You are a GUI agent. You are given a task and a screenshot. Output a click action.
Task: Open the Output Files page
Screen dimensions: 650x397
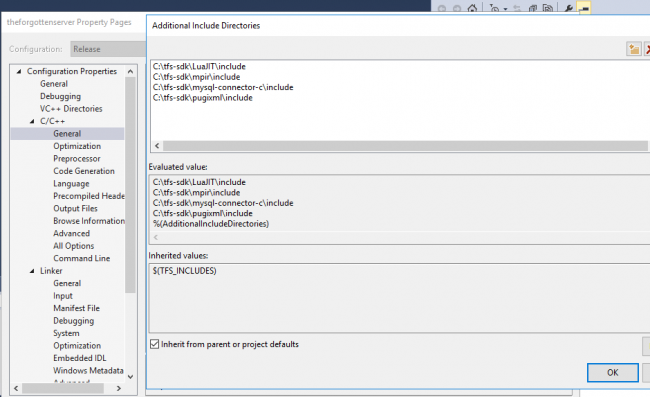(x=75, y=208)
